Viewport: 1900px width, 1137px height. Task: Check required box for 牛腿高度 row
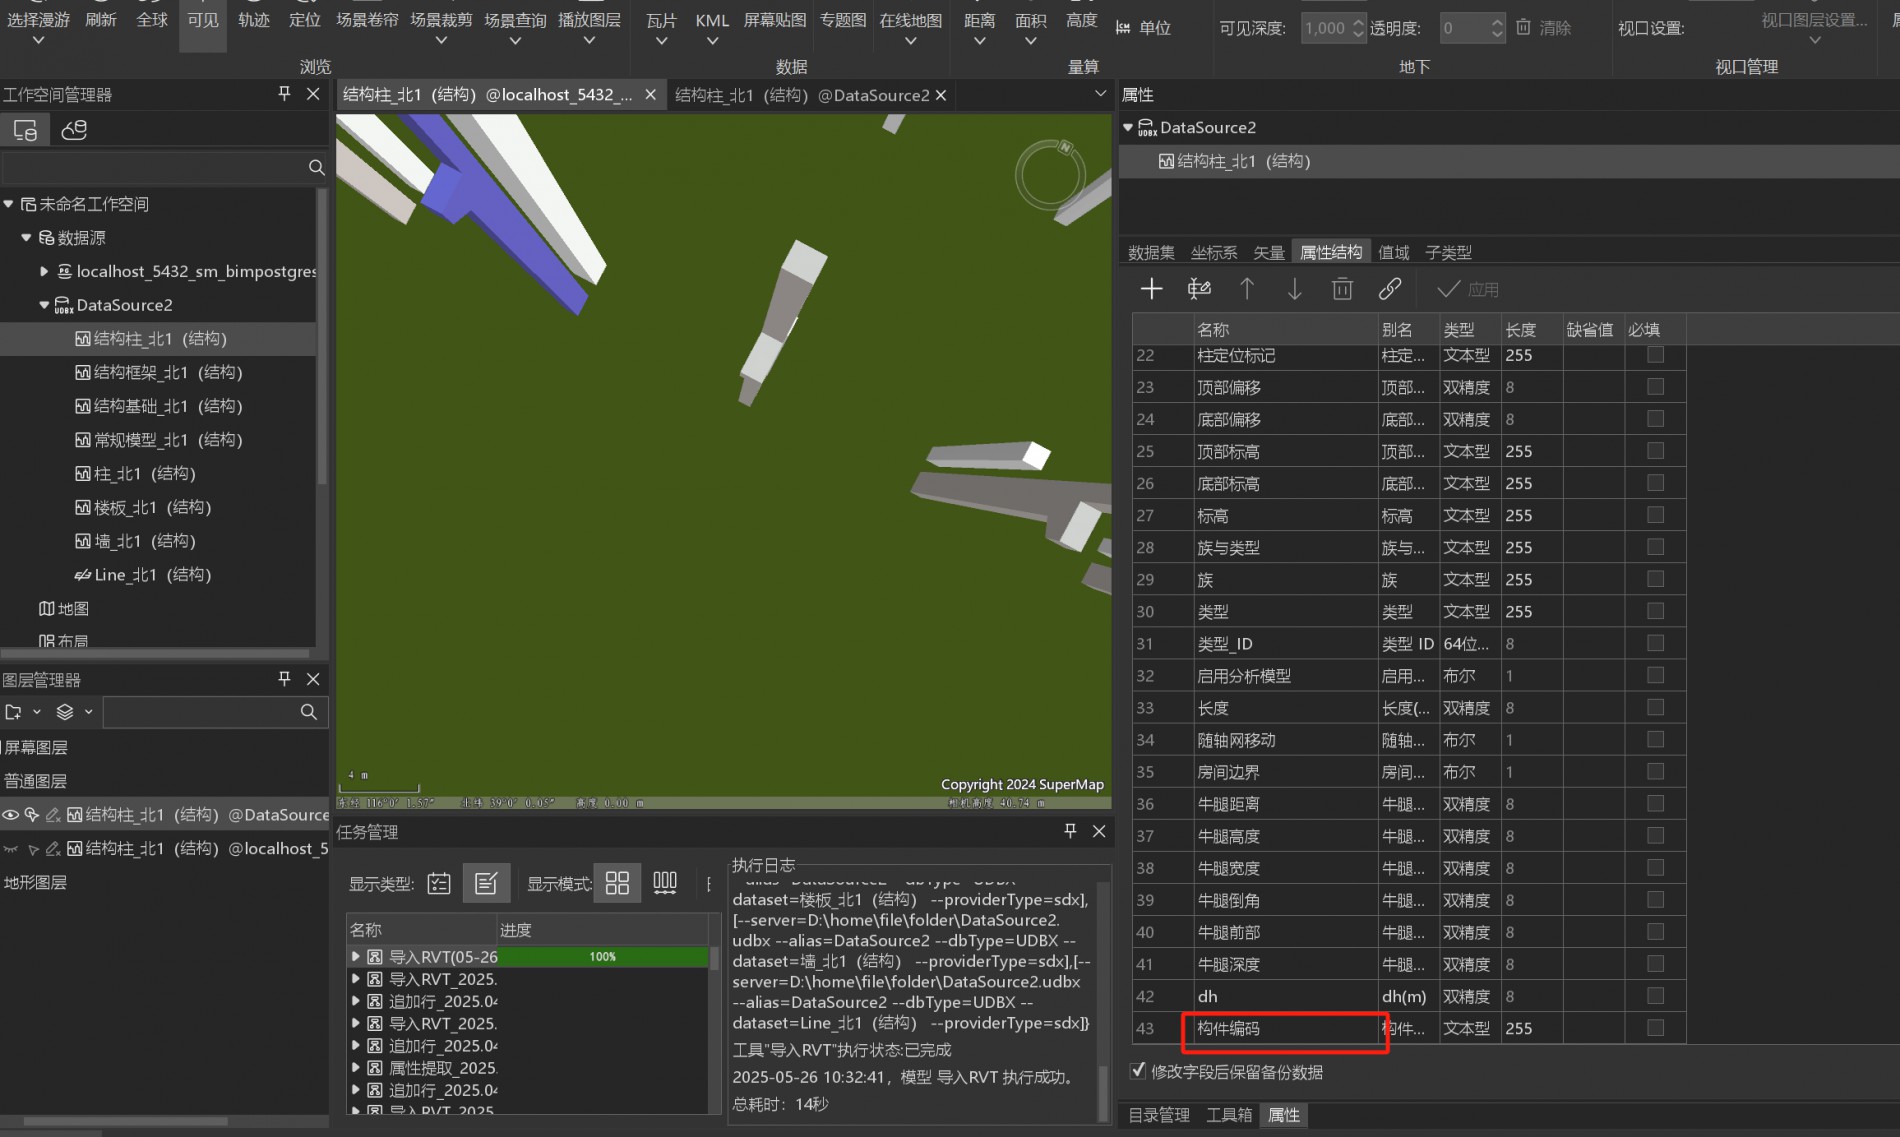1655,835
